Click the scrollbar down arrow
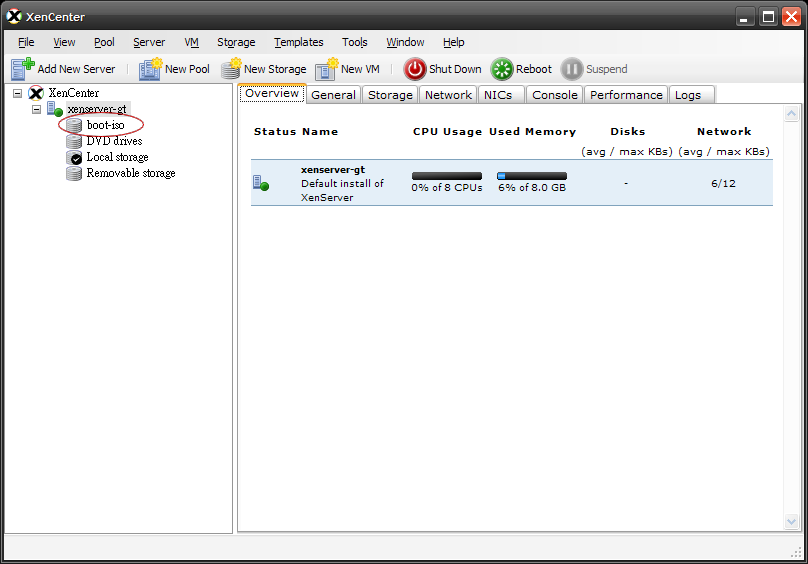Screen dimensions: 808x564 (x=792, y=521)
